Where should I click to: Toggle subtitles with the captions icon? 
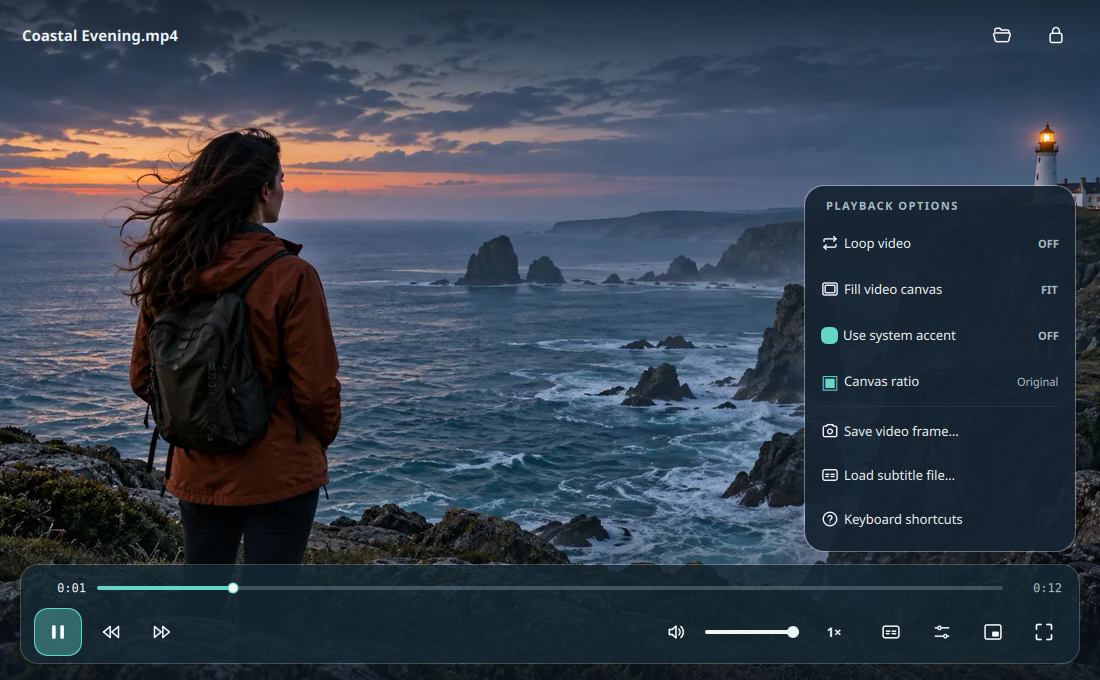tap(891, 632)
